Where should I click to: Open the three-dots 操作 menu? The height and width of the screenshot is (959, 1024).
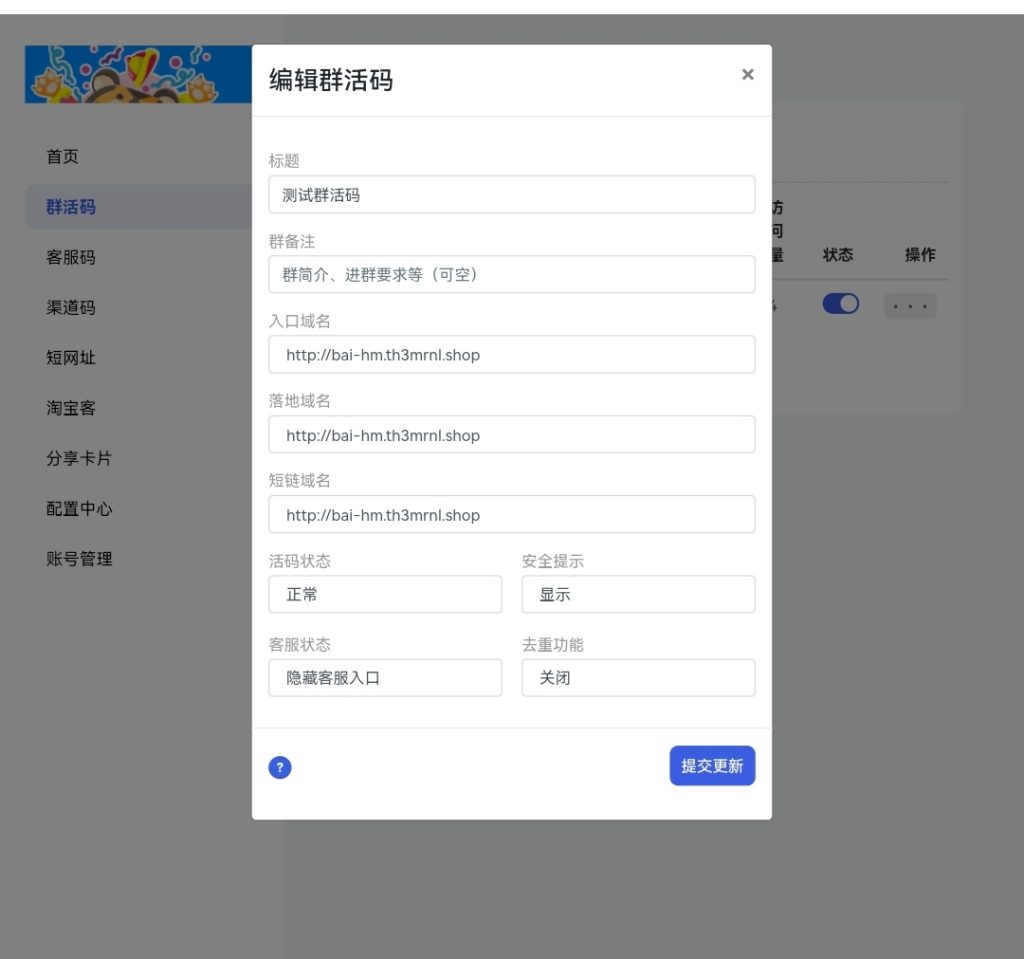[910, 306]
